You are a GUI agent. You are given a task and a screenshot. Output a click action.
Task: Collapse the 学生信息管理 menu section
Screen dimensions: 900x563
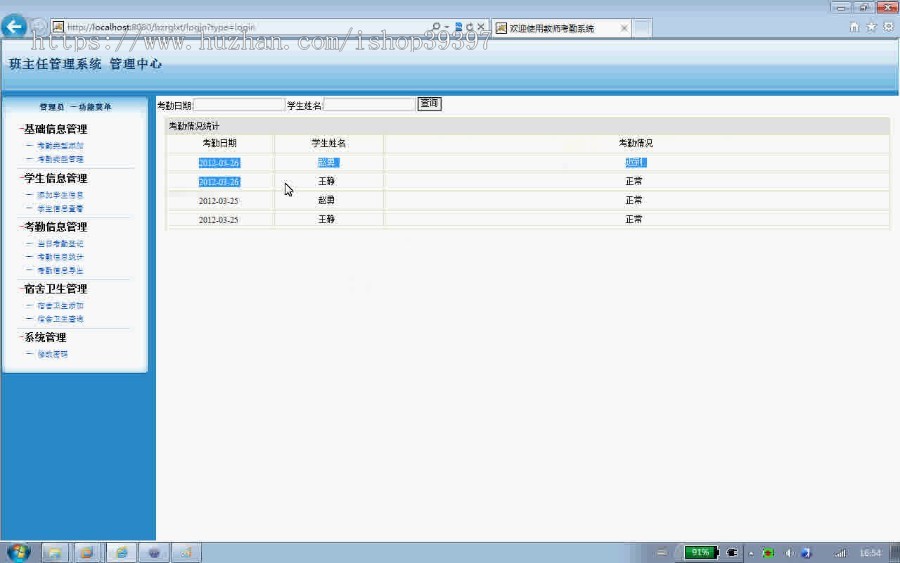(55, 178)
